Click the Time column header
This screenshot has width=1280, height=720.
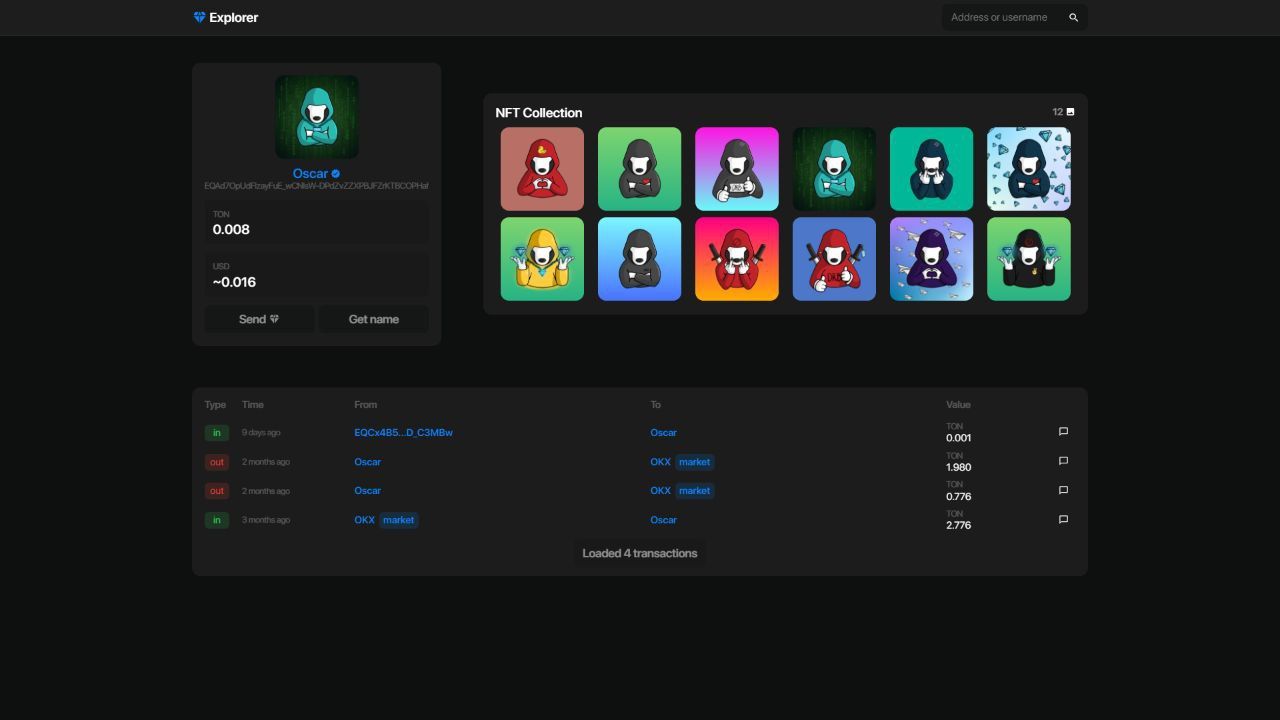coord(253,405)
